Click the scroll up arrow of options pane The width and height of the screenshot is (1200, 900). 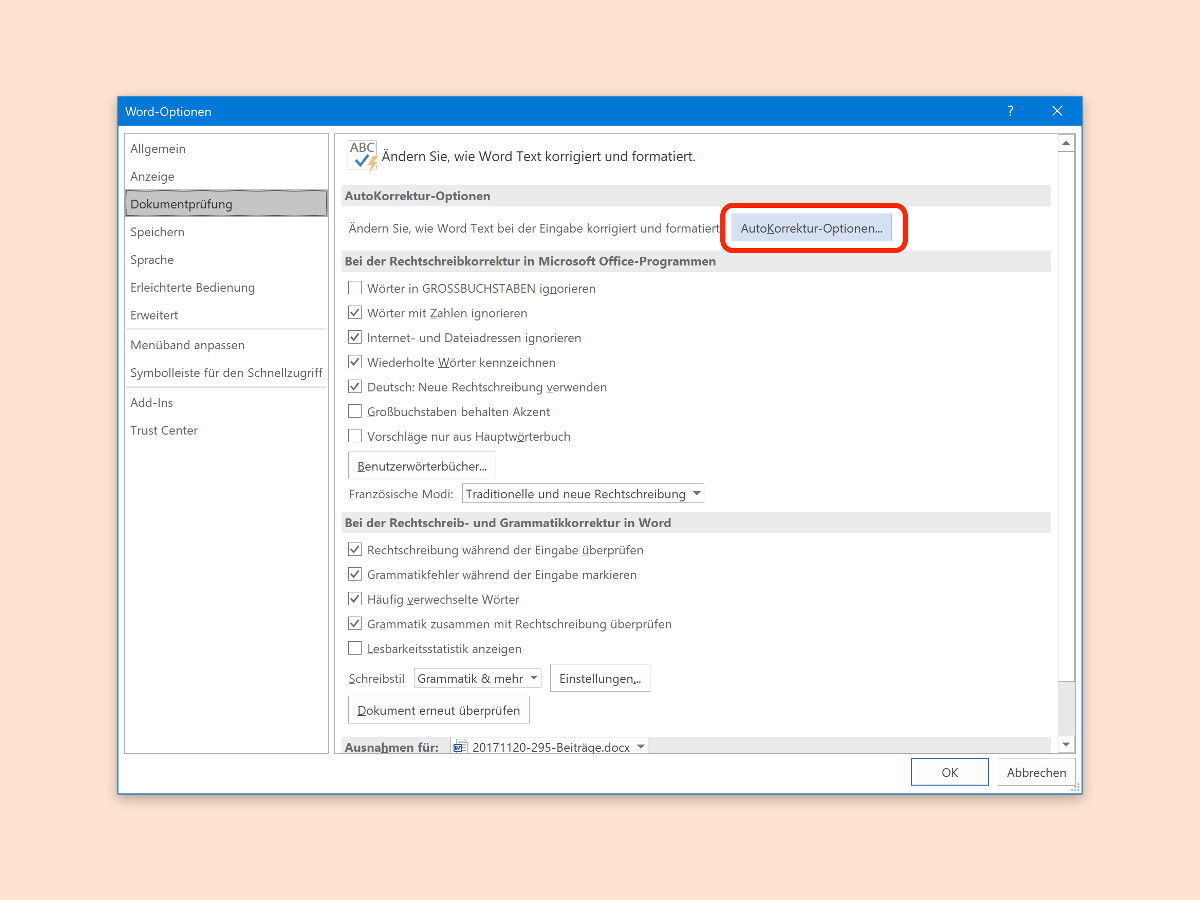coord(1066,144)
